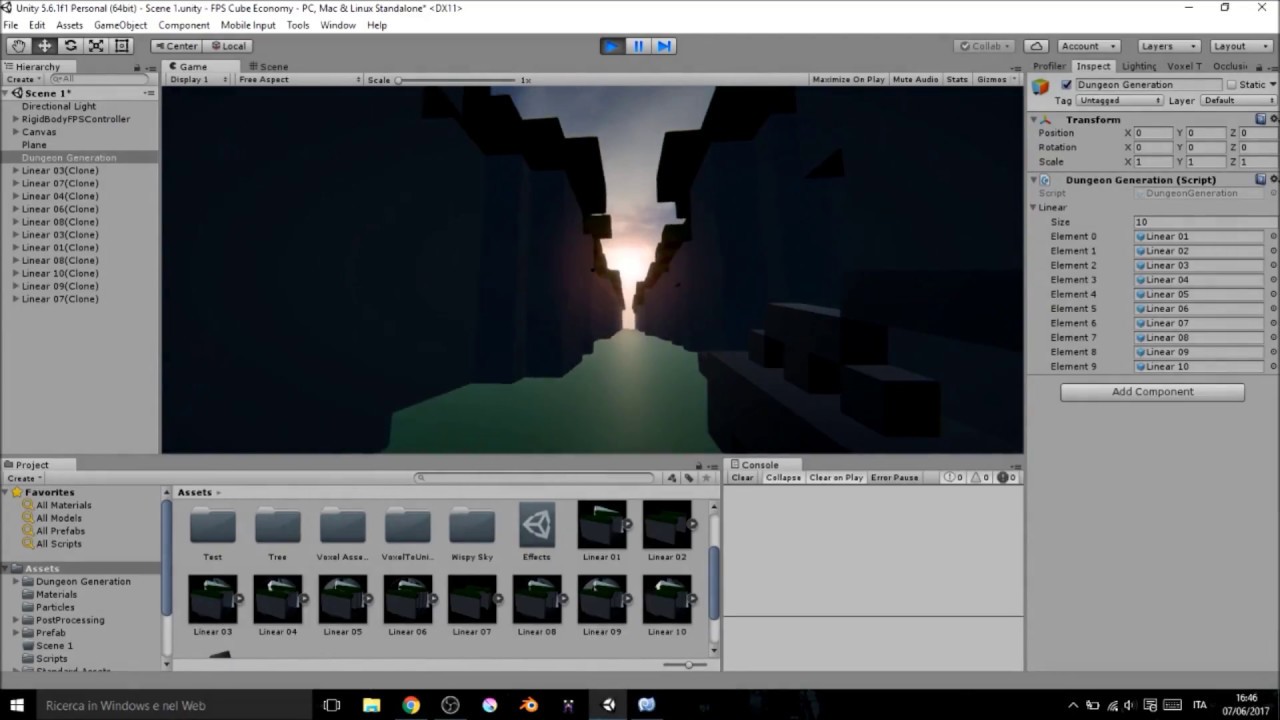Screen dimensions: 1280x720
Task: Select the Rect transform tool
Action: pos(122,46)
